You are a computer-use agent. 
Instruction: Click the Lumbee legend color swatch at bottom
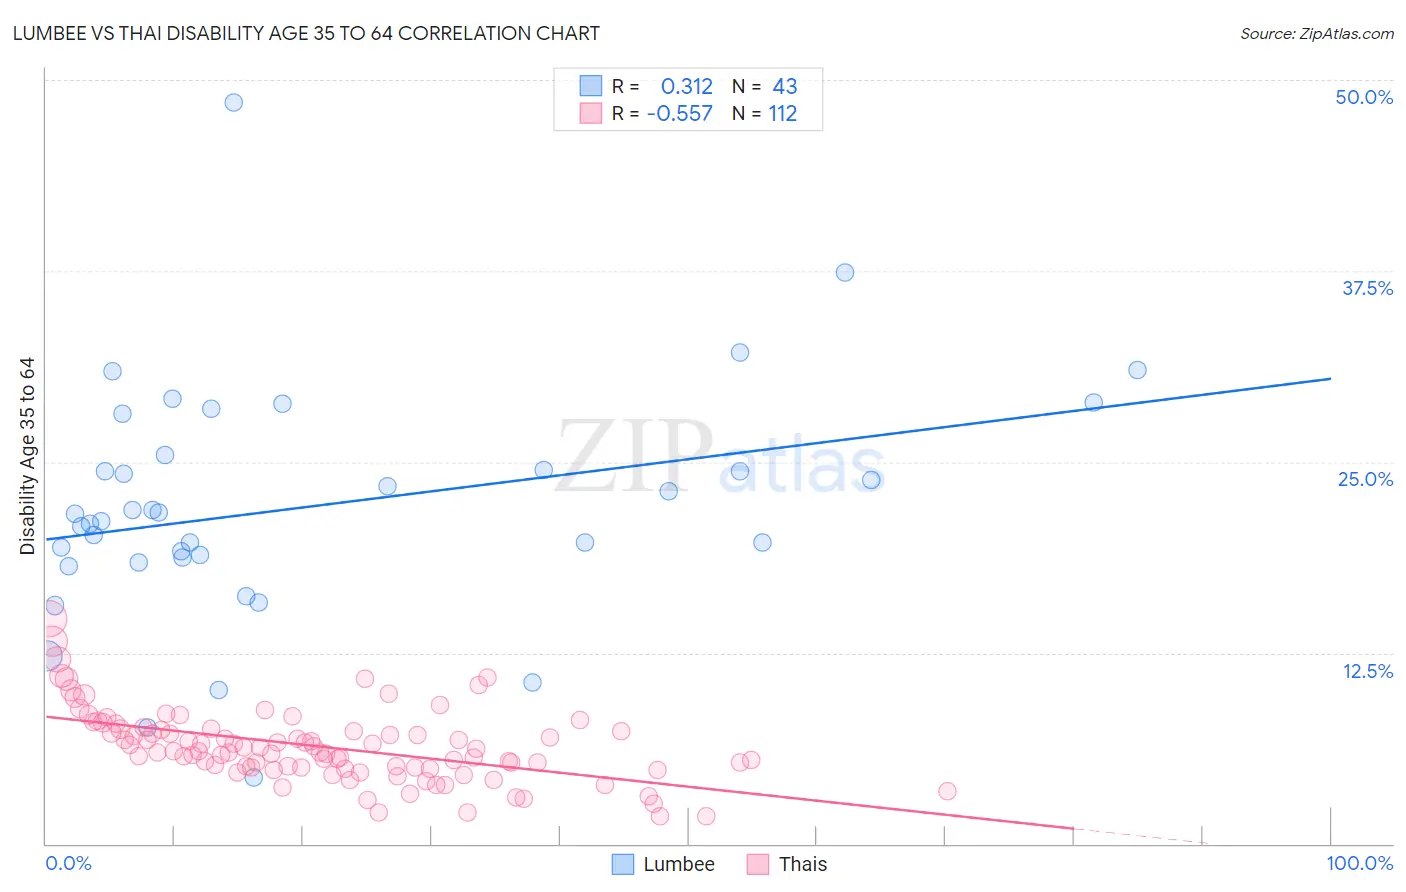pyautogui.click(x=623, y=864)
